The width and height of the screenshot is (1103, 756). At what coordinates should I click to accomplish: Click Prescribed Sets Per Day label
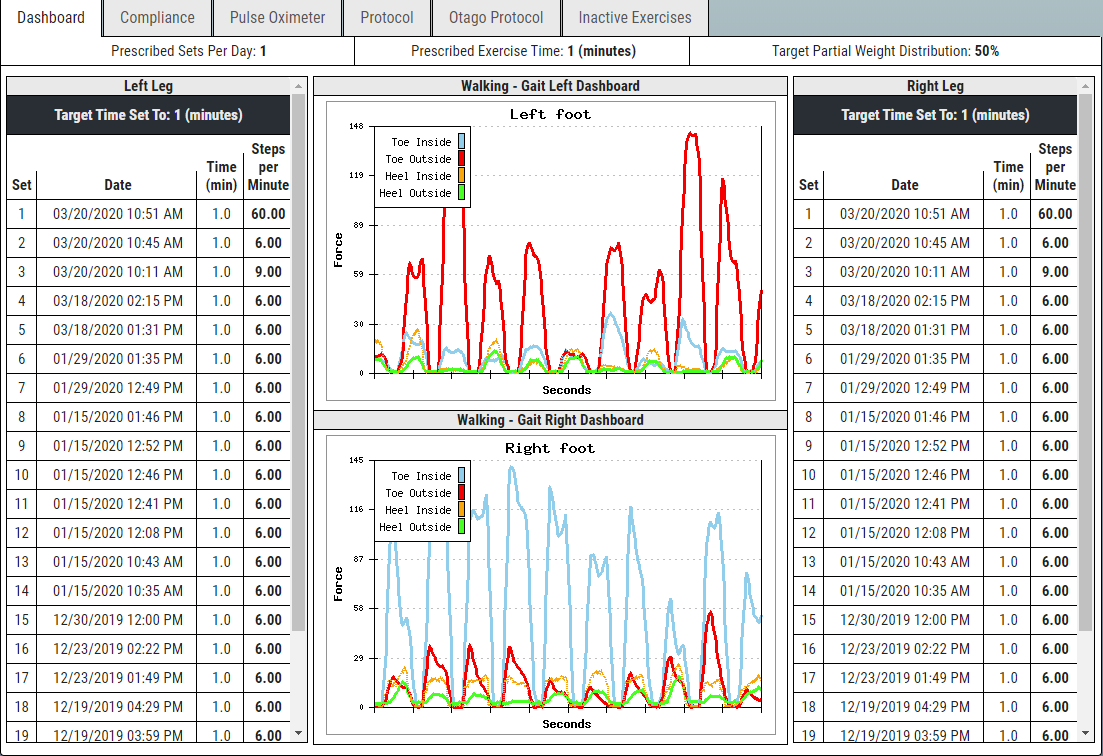[x=189, y=51]
